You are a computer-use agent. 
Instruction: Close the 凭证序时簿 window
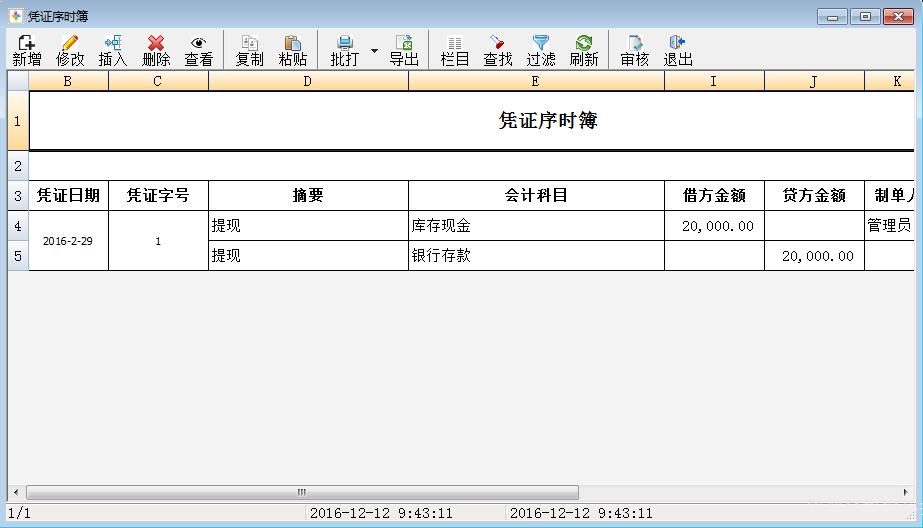pos(899,16)
